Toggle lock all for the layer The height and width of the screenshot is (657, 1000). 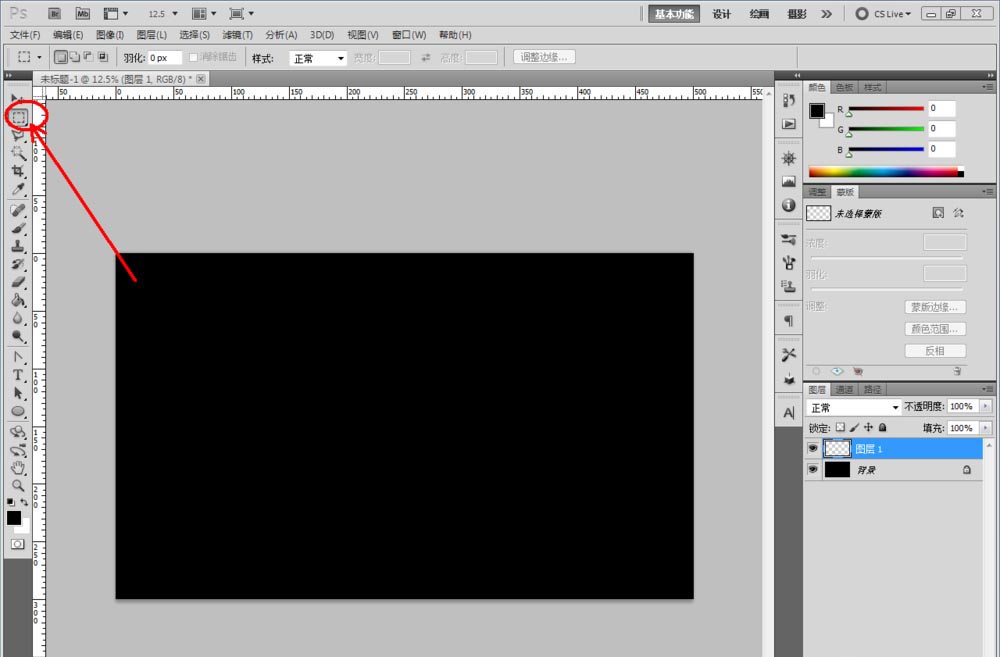coord(883,427)
